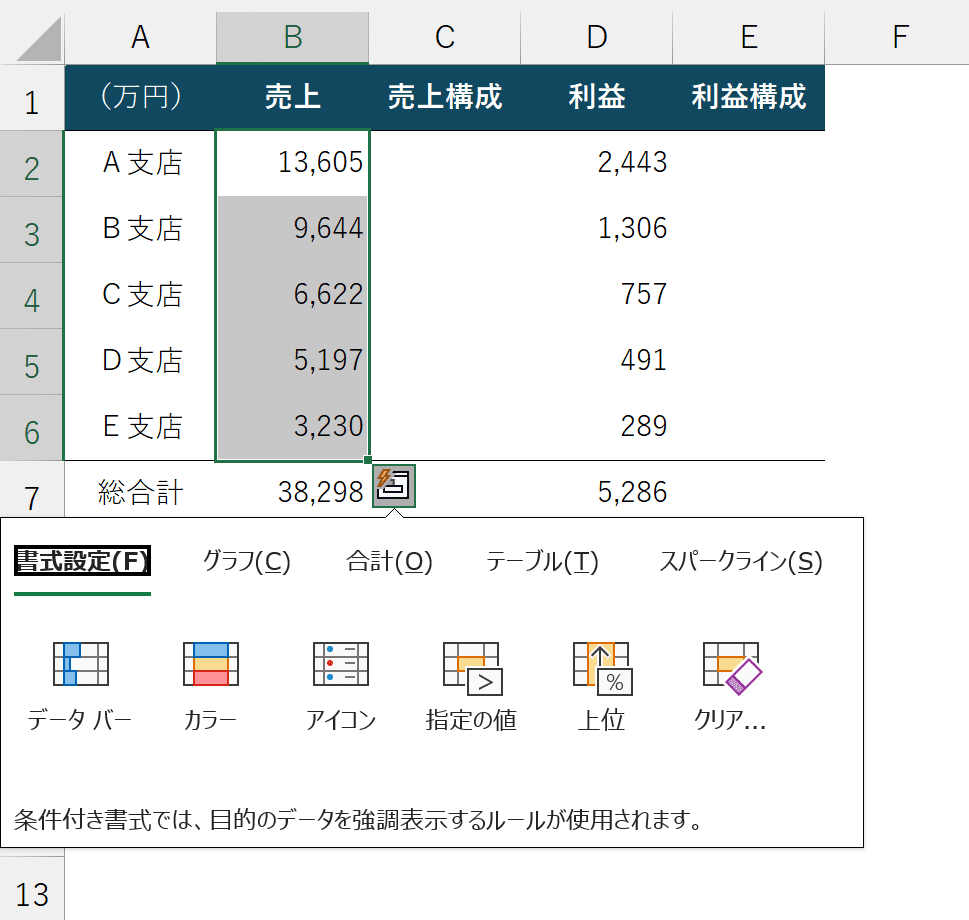Select row 3 header

pos(32,230)
